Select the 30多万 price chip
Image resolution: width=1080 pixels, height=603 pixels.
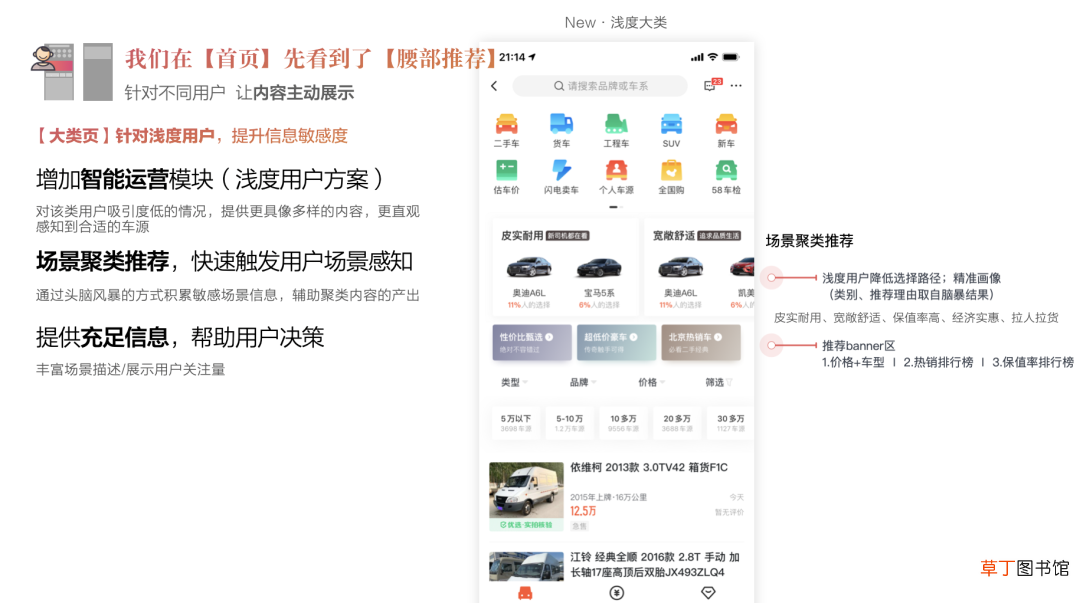pos(731,422)
